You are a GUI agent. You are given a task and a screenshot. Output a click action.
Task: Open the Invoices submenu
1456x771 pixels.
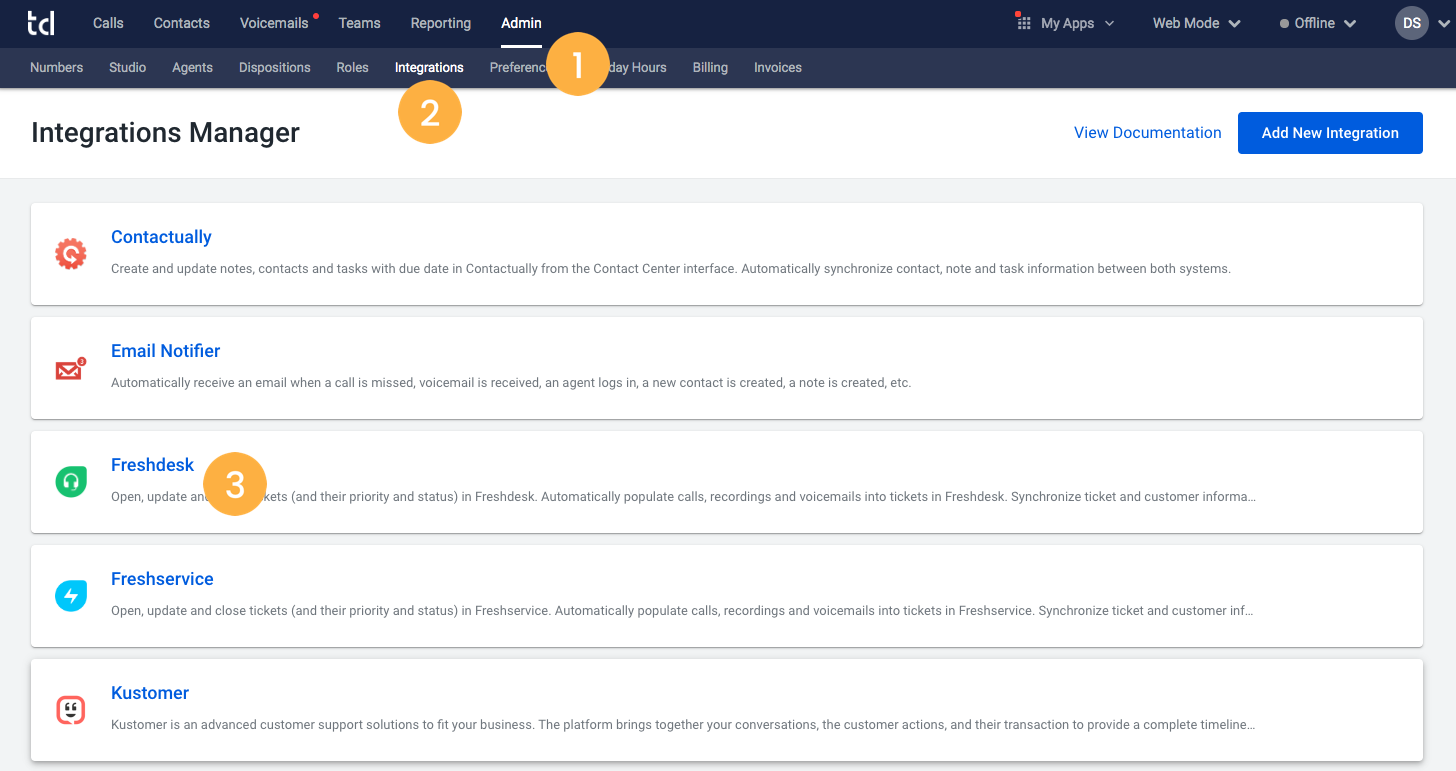coord(778,68)
